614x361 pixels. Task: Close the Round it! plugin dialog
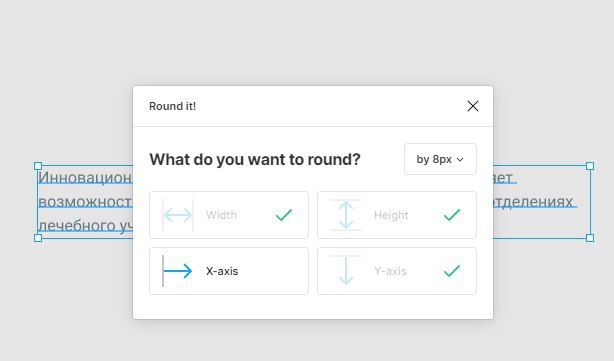[x=473, y=106]
